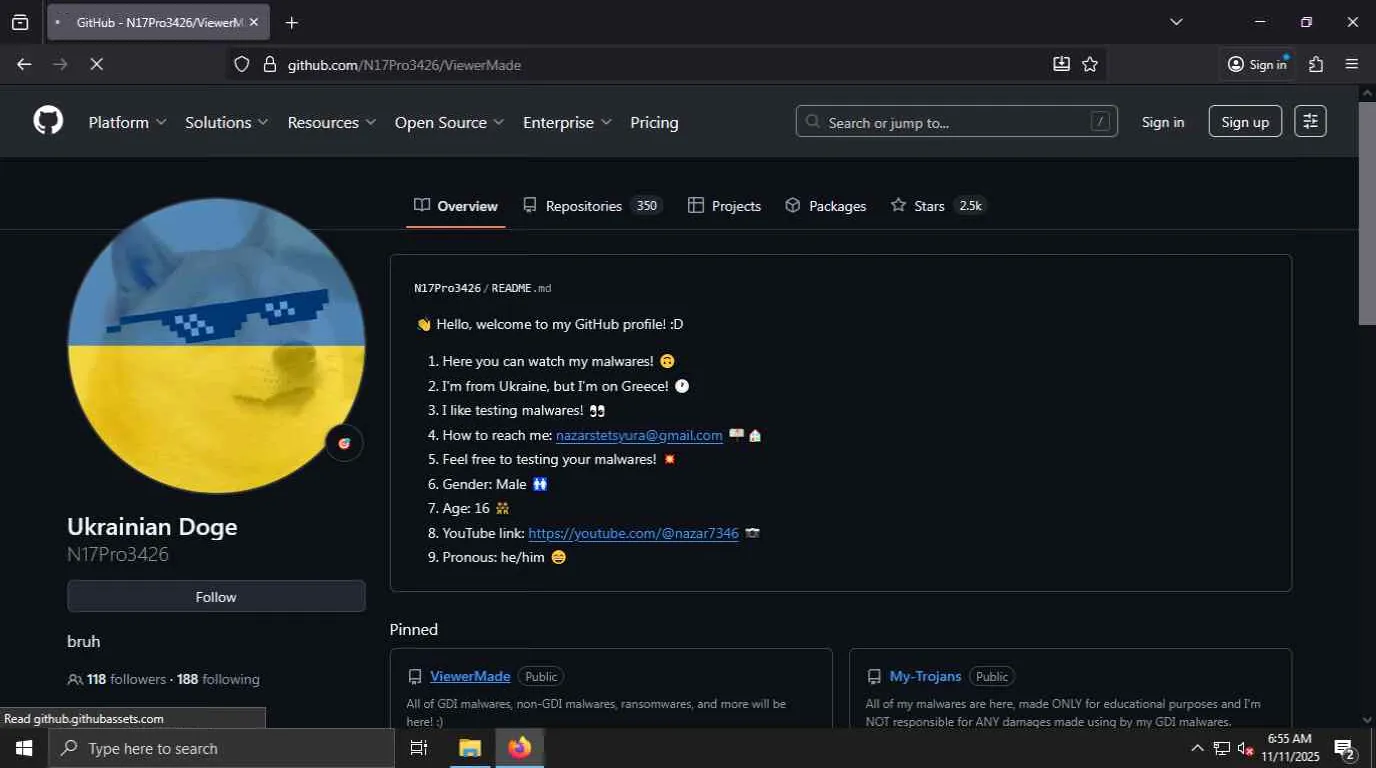The image size is (1376, 768).
Task: Close the GitHub N17Pro3426 browser tab
Action: click(254, 22)
